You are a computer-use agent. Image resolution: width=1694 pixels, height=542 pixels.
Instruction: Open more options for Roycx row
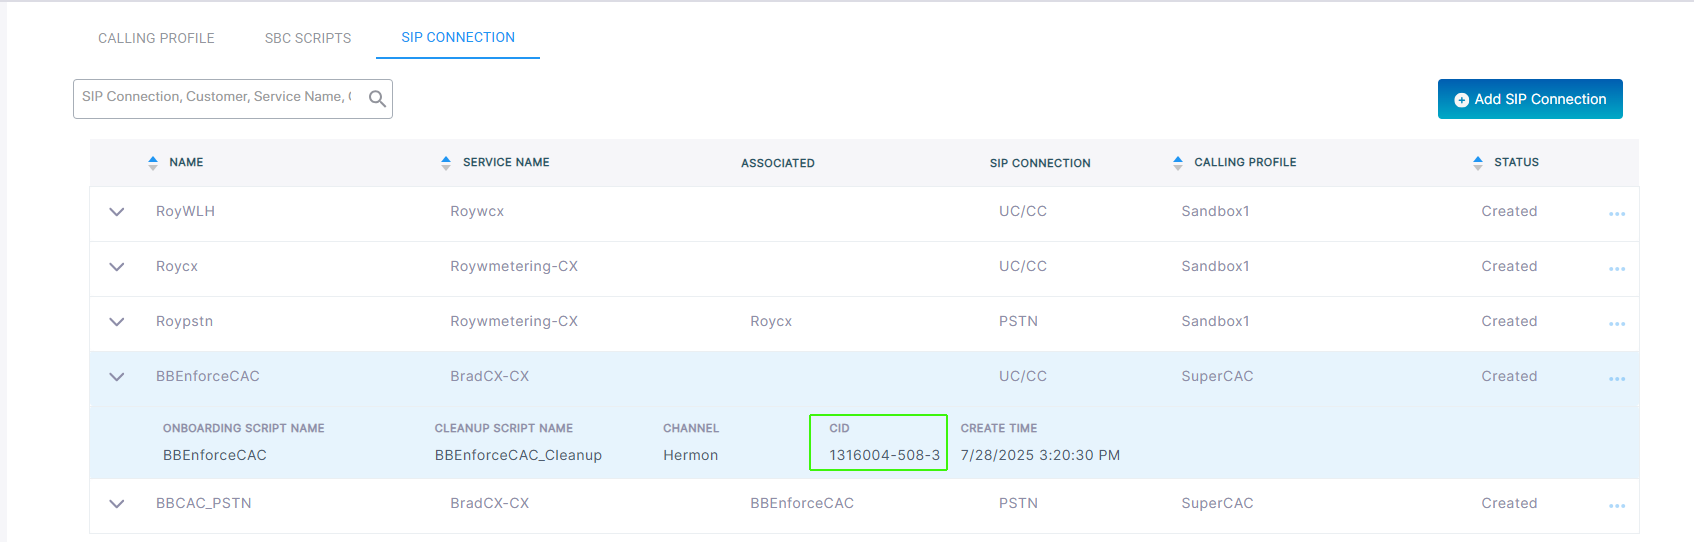[1616, 269]
